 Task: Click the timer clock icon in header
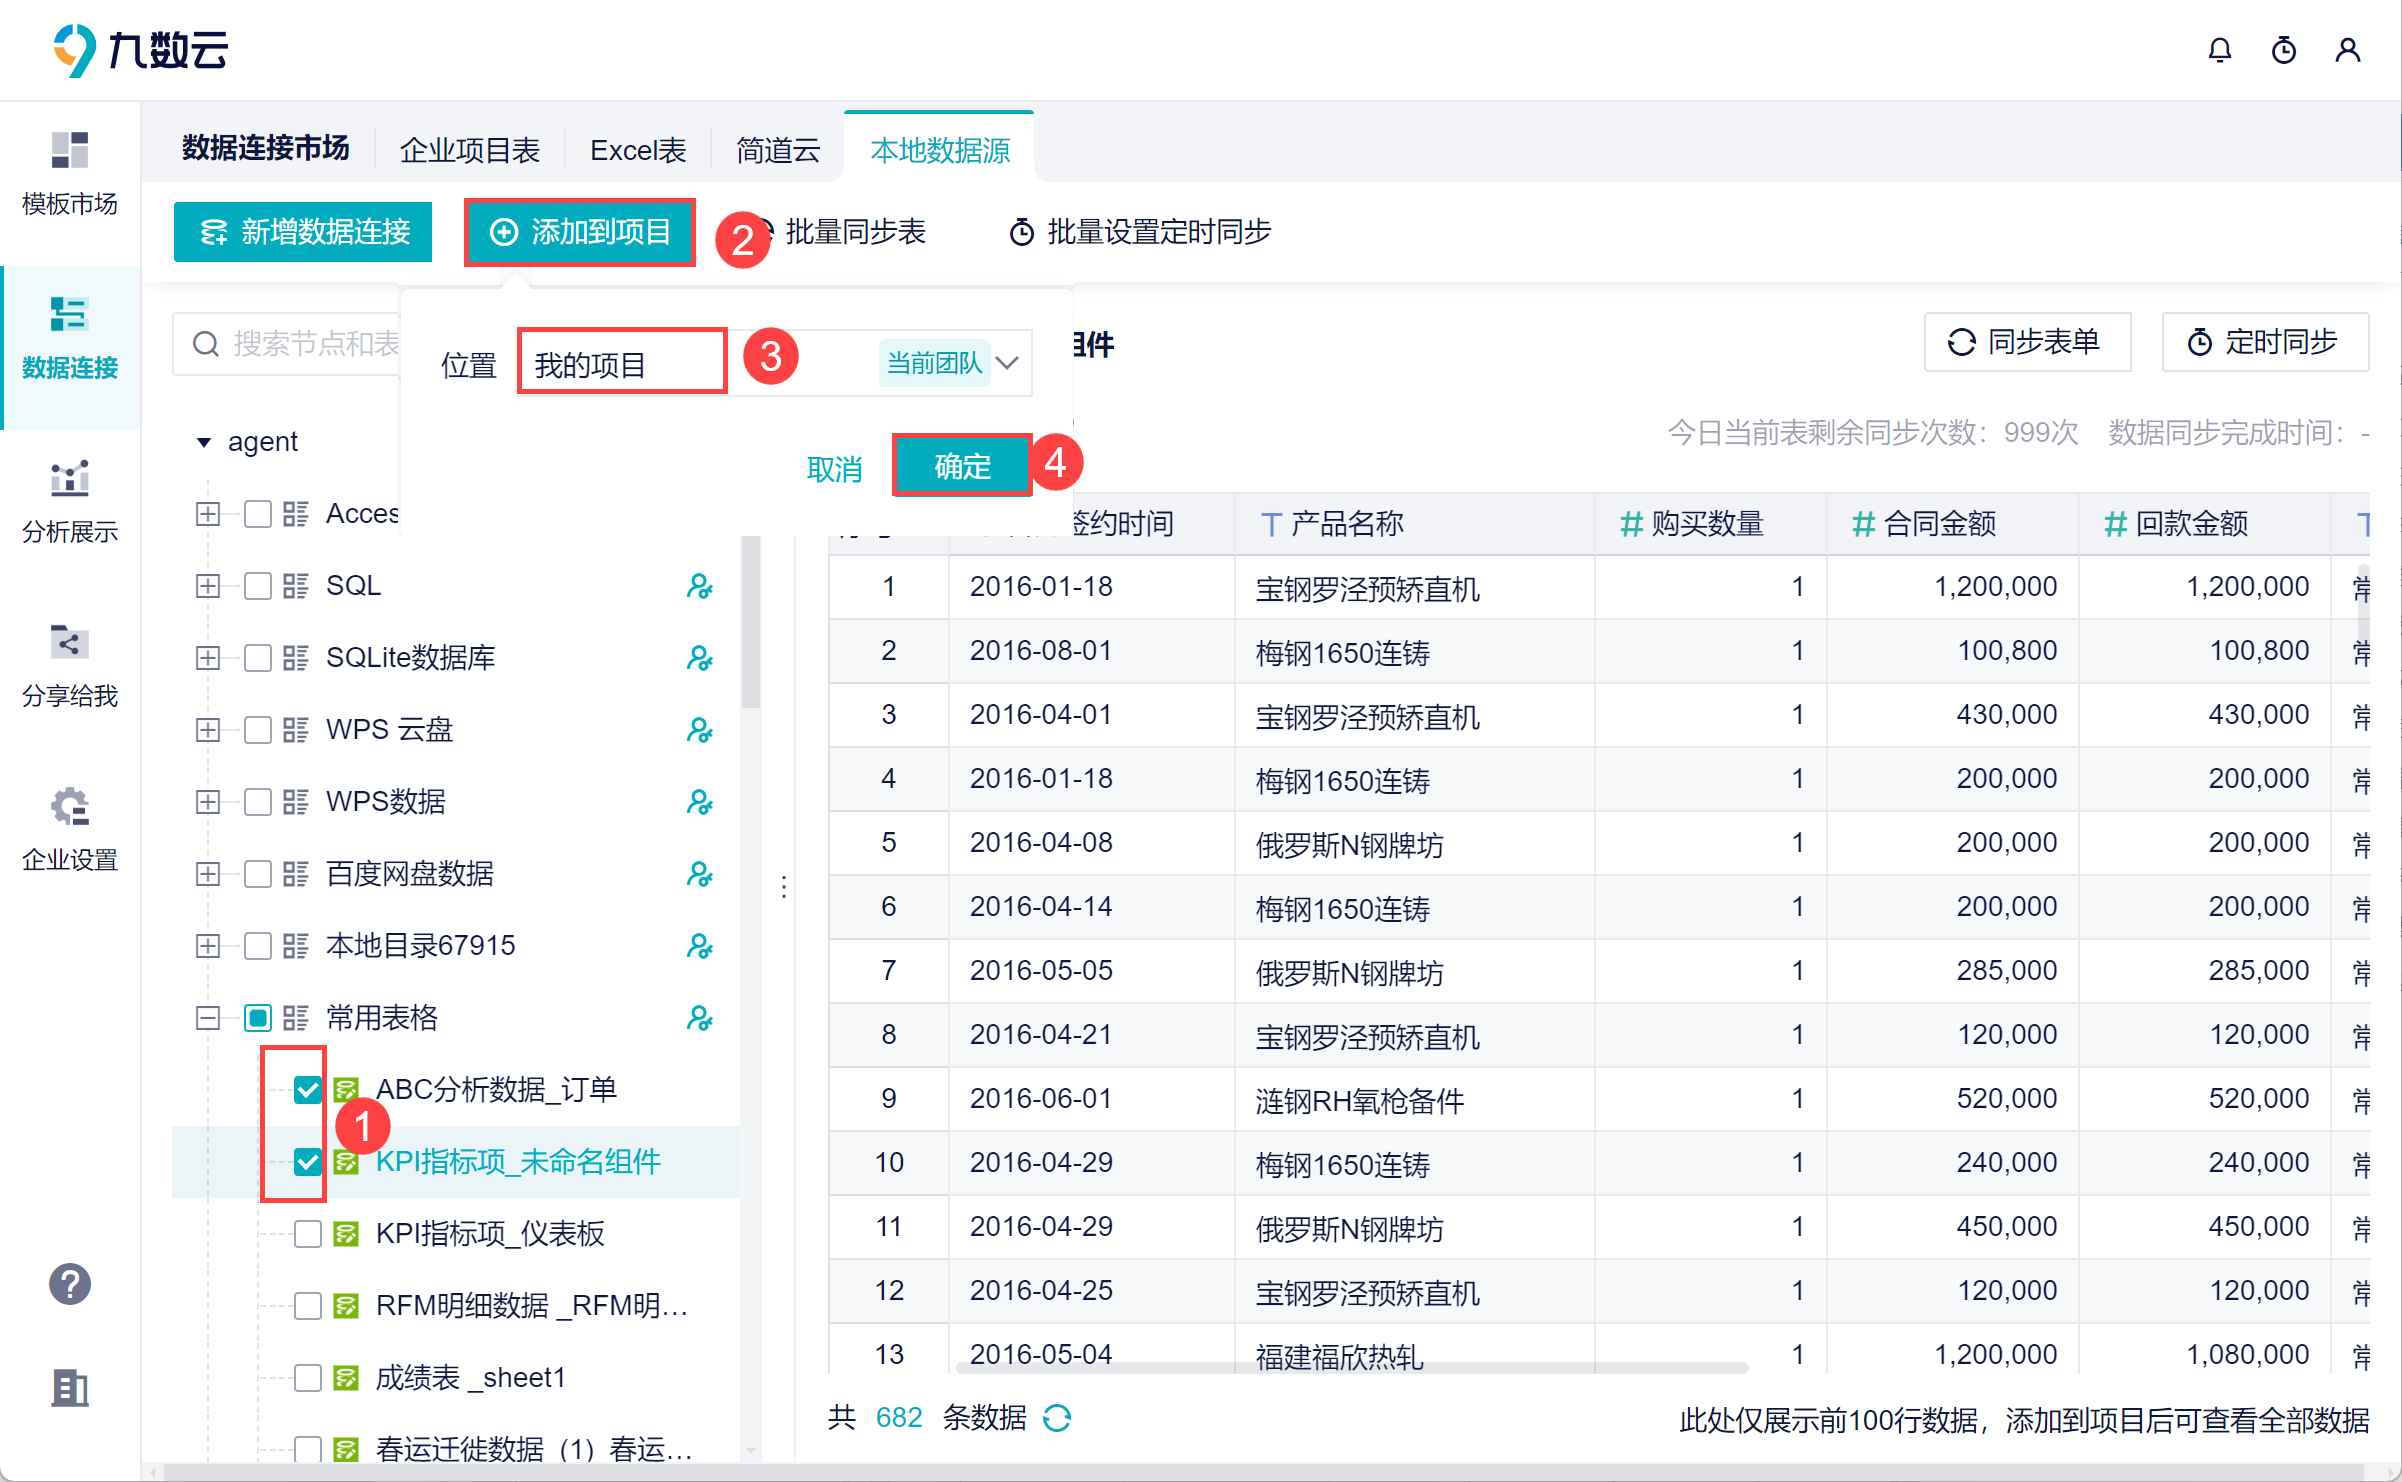[2283, 50]
